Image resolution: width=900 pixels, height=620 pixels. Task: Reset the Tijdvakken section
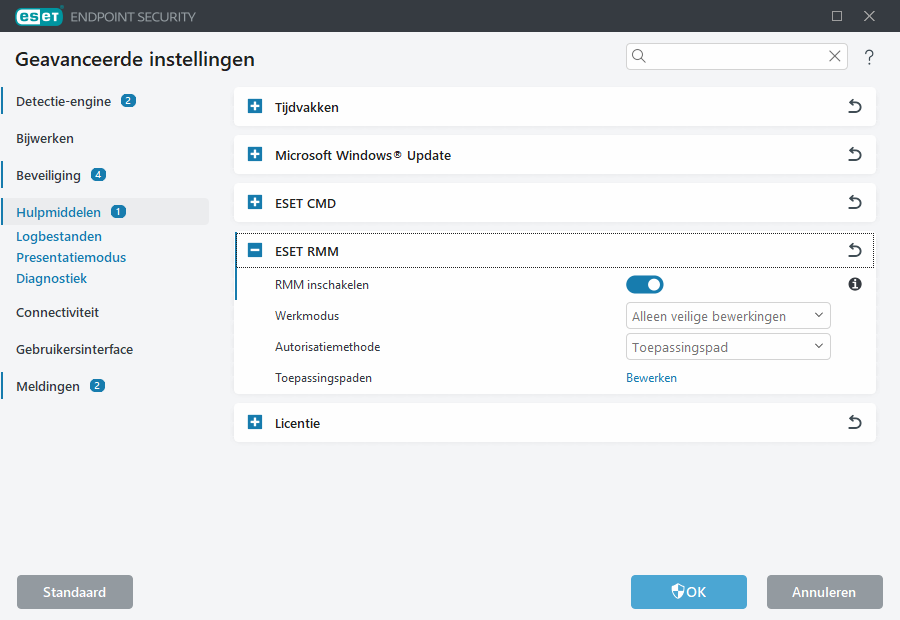click(x=855, y=107)
